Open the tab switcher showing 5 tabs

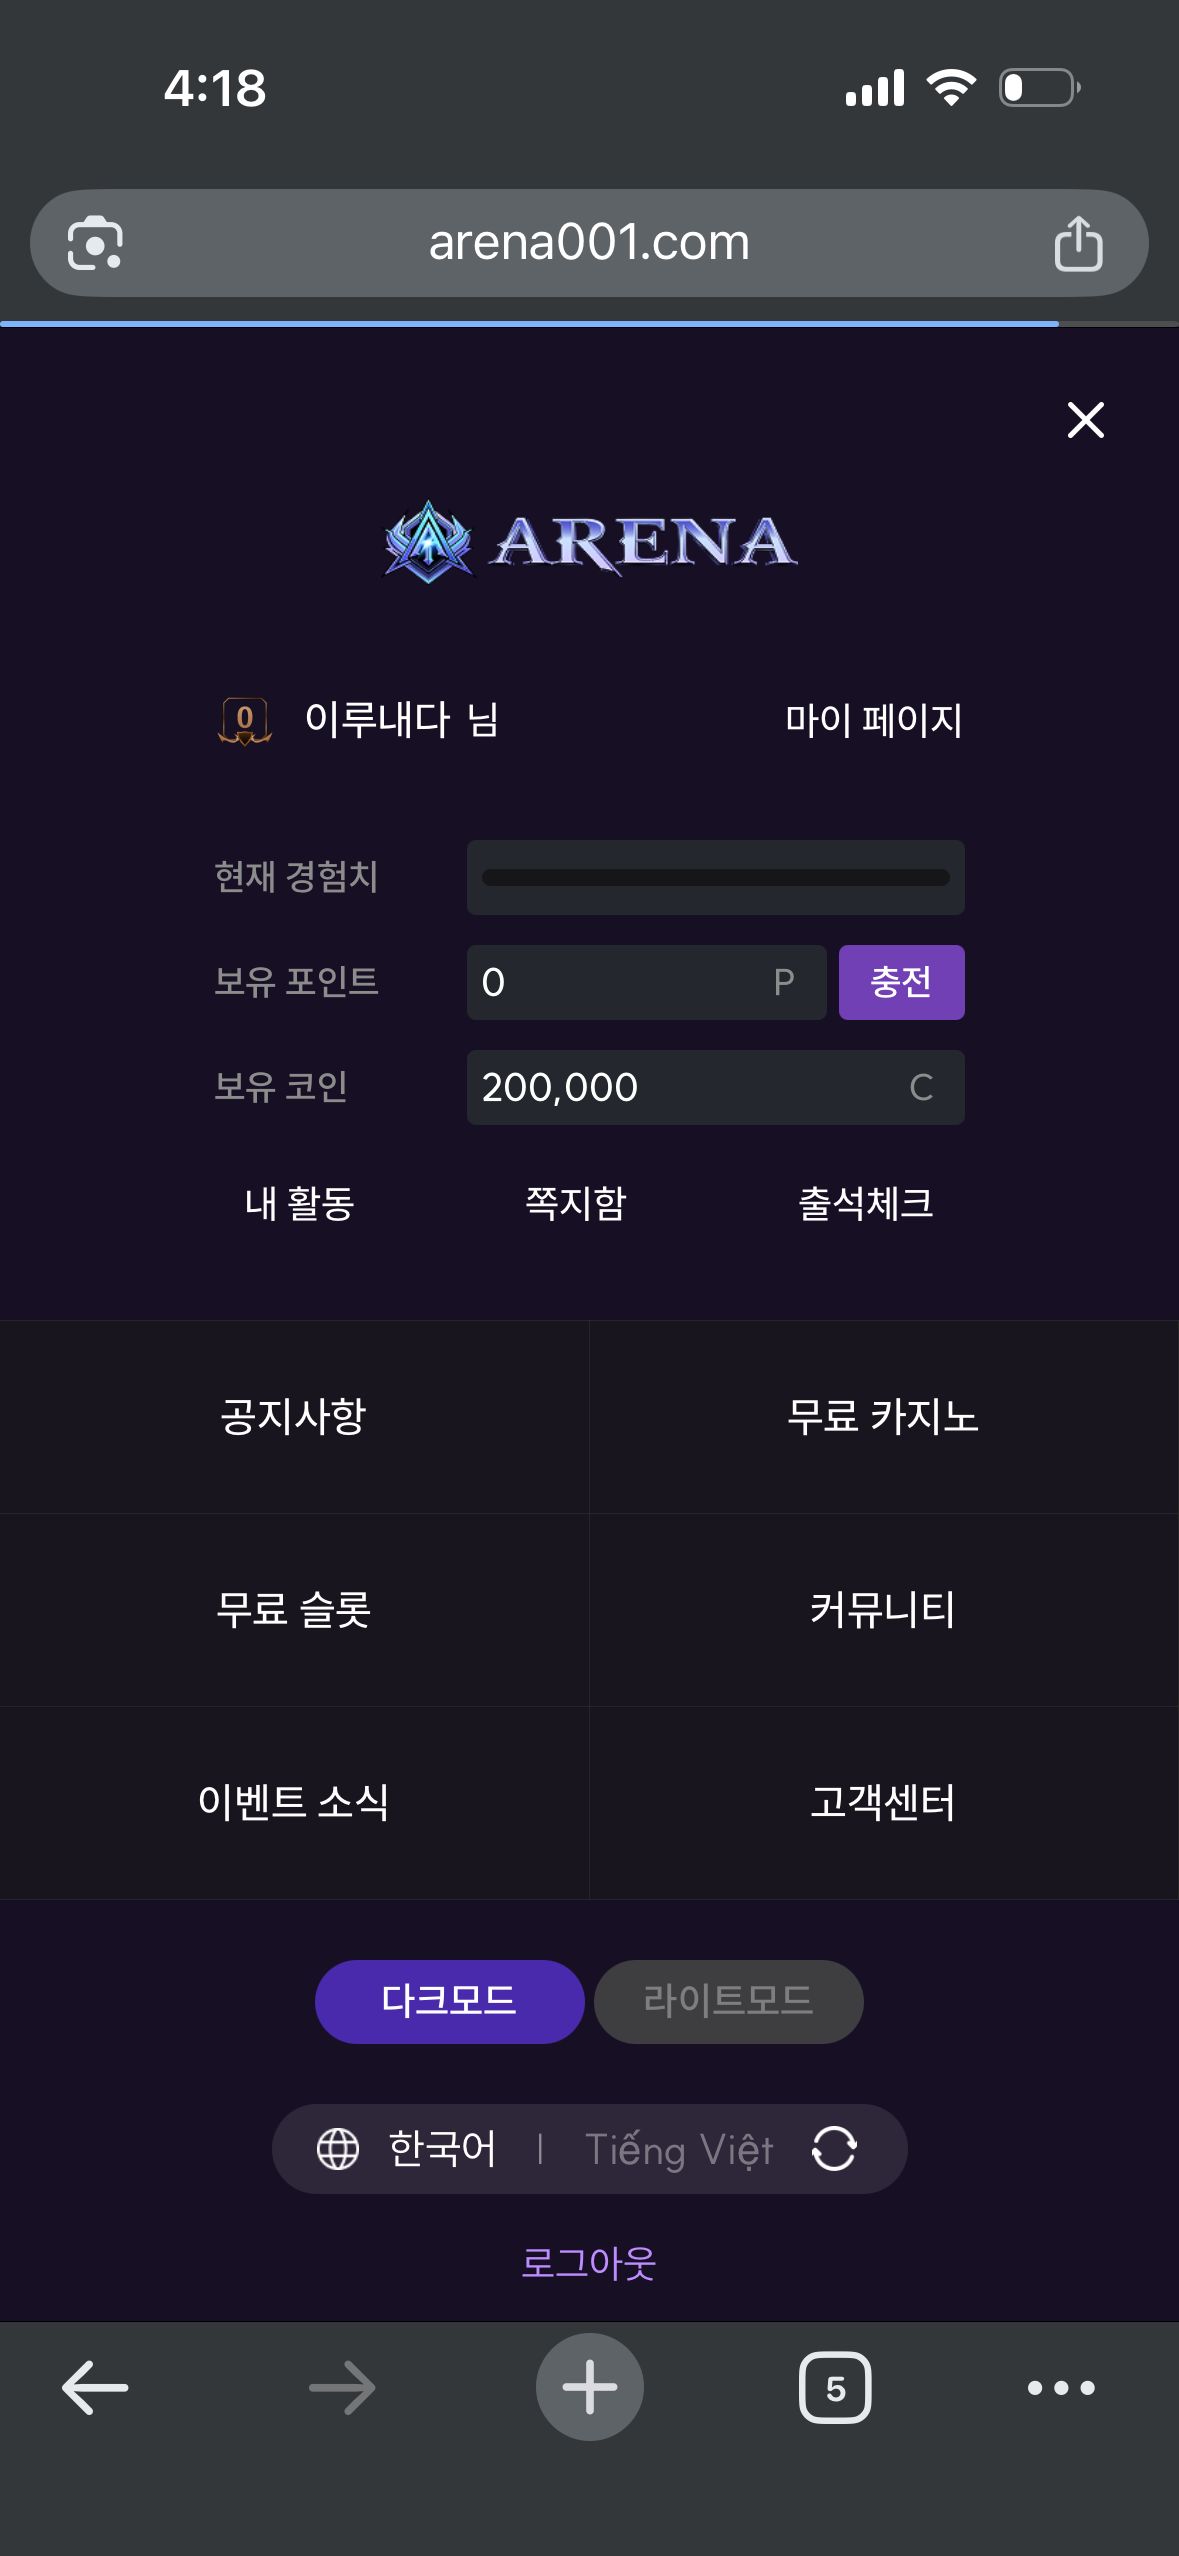pos(835,2388)
